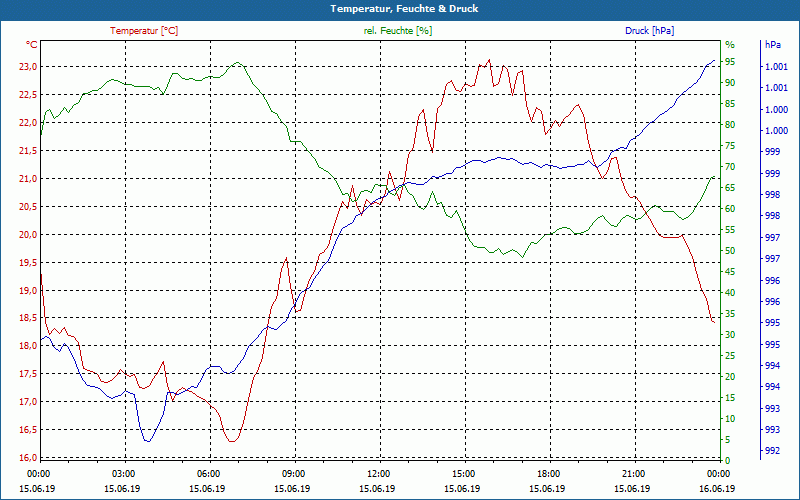This screenshot has height=500, width=800.
Task: Click the '20,0' temperature tick label
Action: pyautogui.click(x=28, y=235)
